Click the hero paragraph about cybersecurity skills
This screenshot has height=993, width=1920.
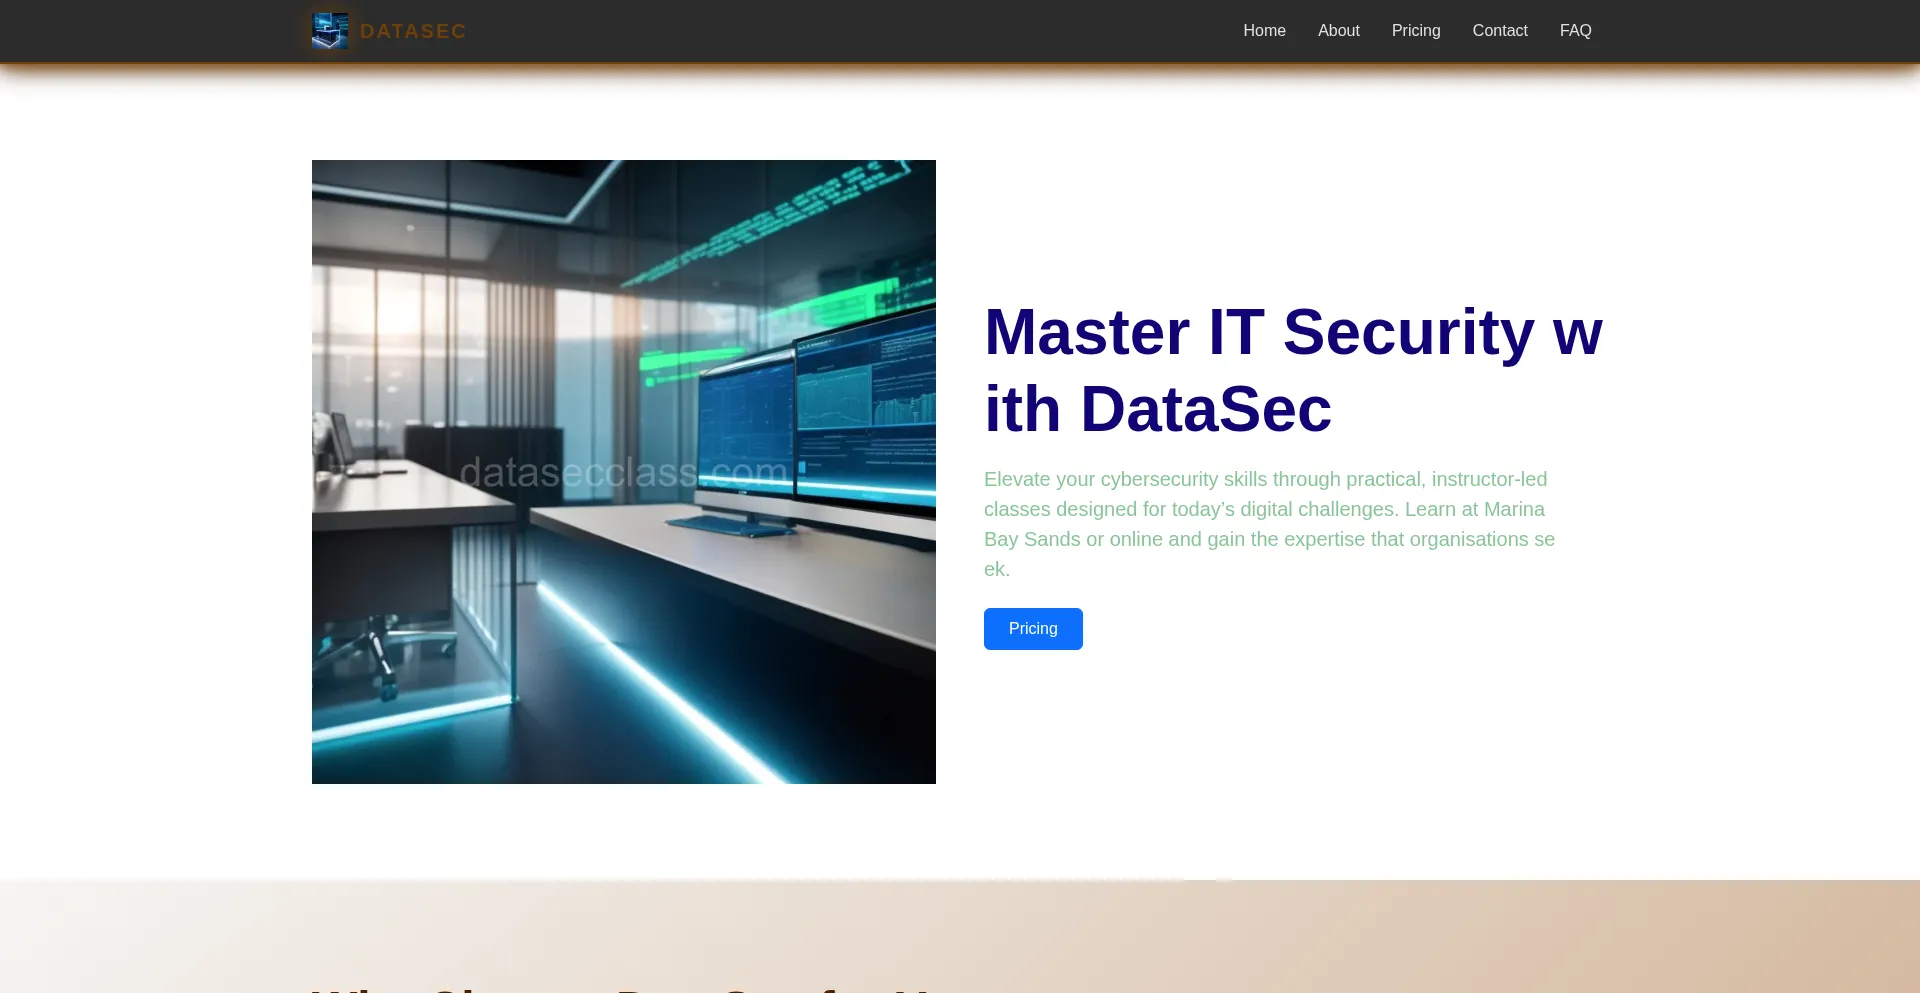(1269, 523)
